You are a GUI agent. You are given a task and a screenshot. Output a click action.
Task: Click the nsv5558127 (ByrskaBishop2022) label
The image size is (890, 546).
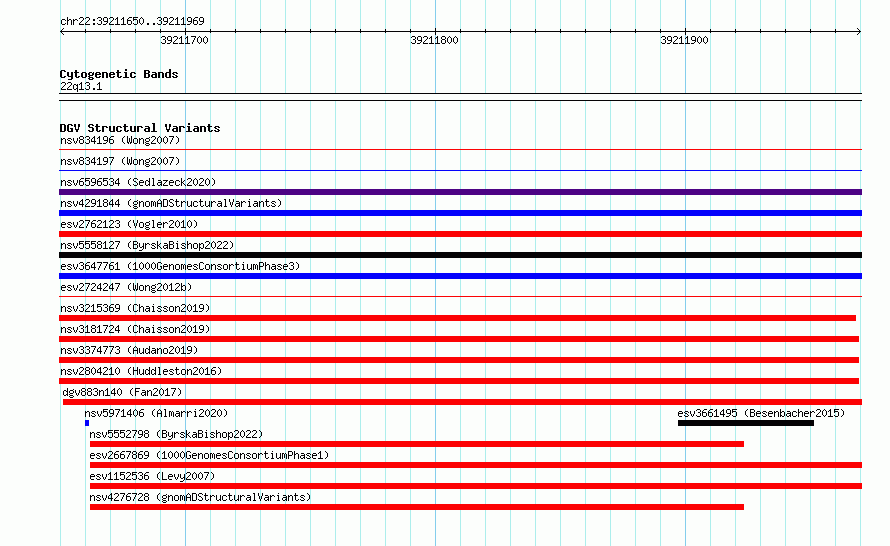point(147,245)
